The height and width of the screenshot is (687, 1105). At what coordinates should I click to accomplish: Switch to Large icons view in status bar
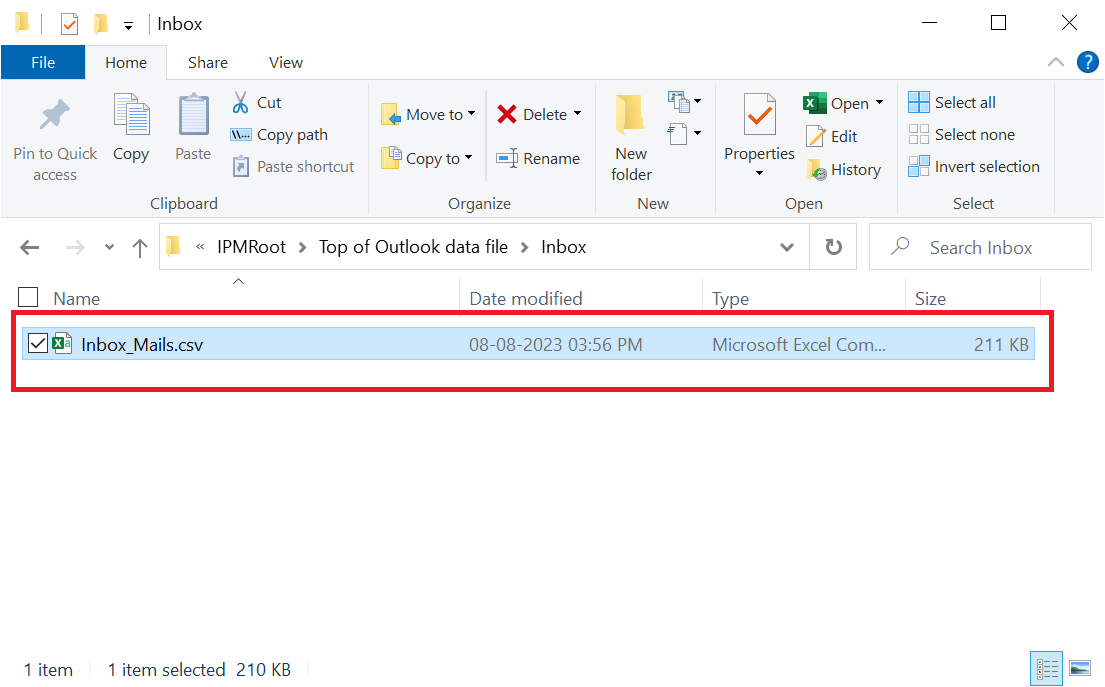[x=1080, y=669]
